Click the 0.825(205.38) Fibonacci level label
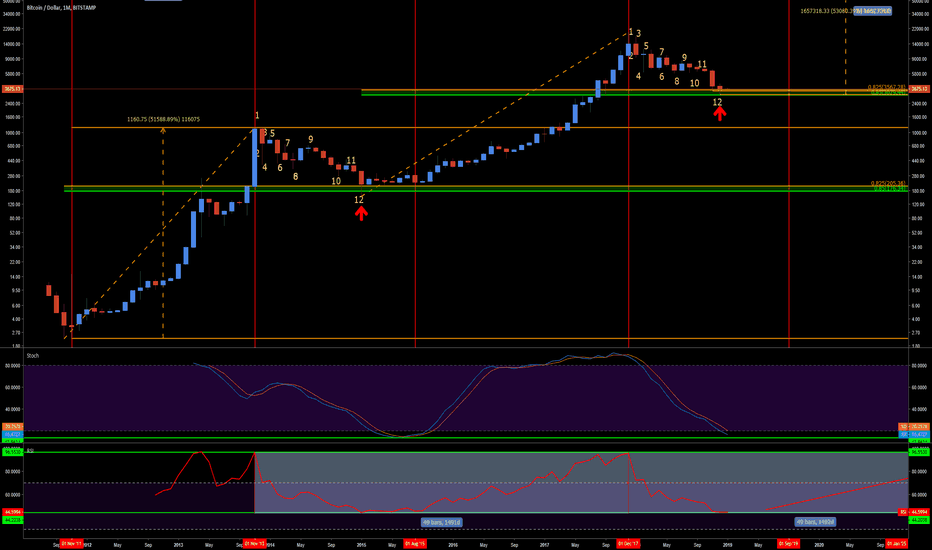Image resolution: width=932 pixels, height=550 pixels. tap(888, 183)
